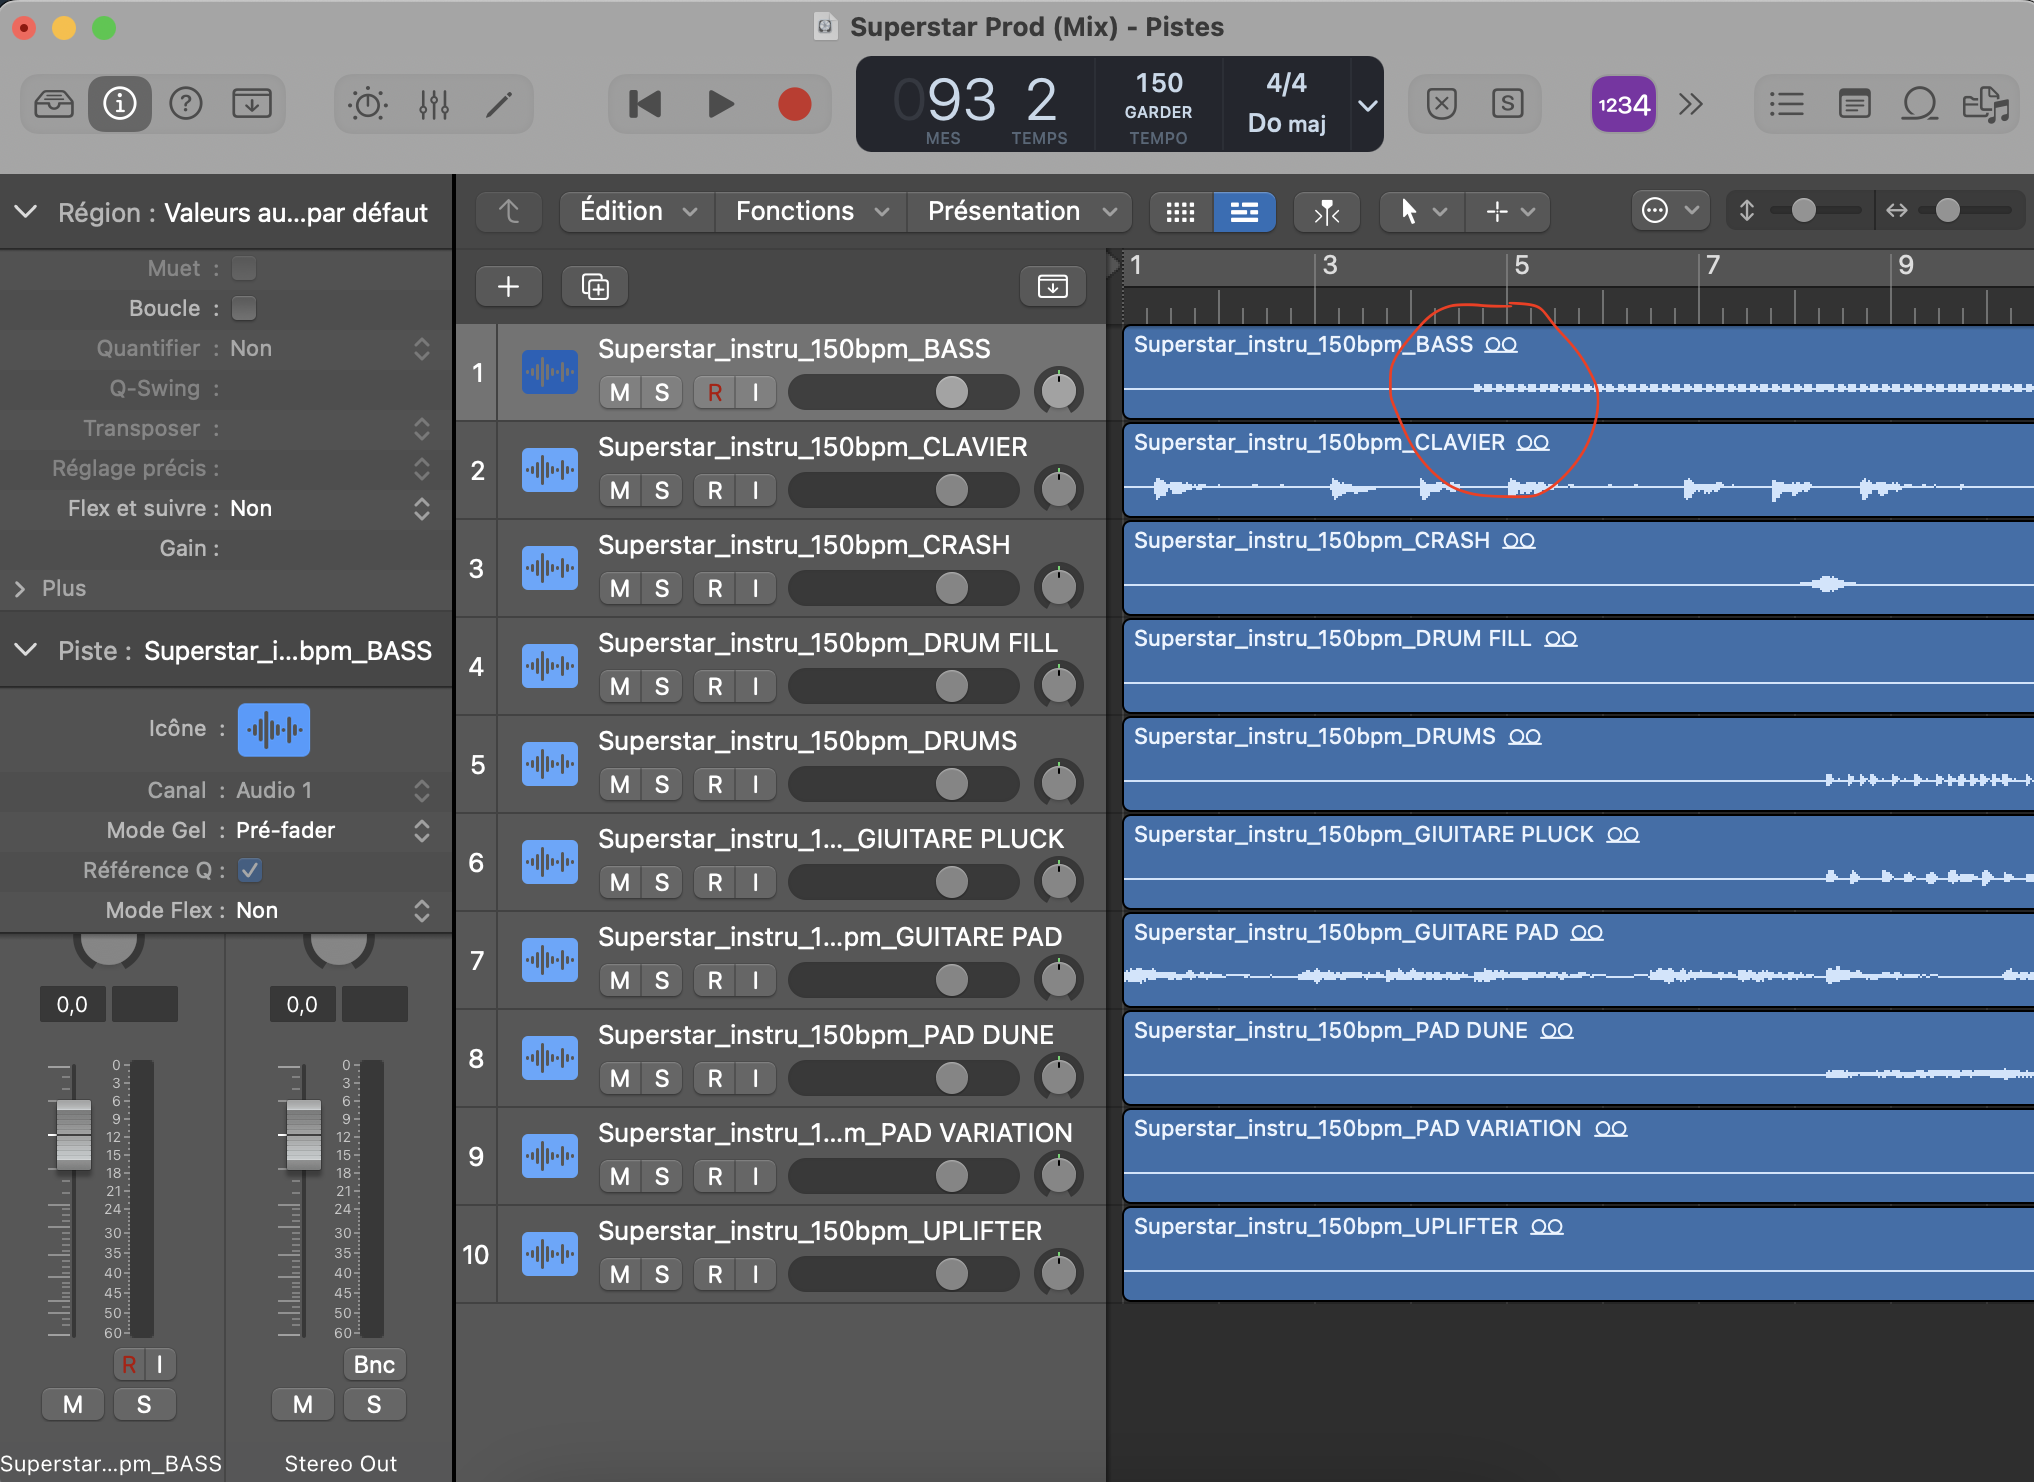Enable the Muet checkbox in Region panel
Image resolution: width=2034 pixels, height=1482 pixels.
click(243, 267)
